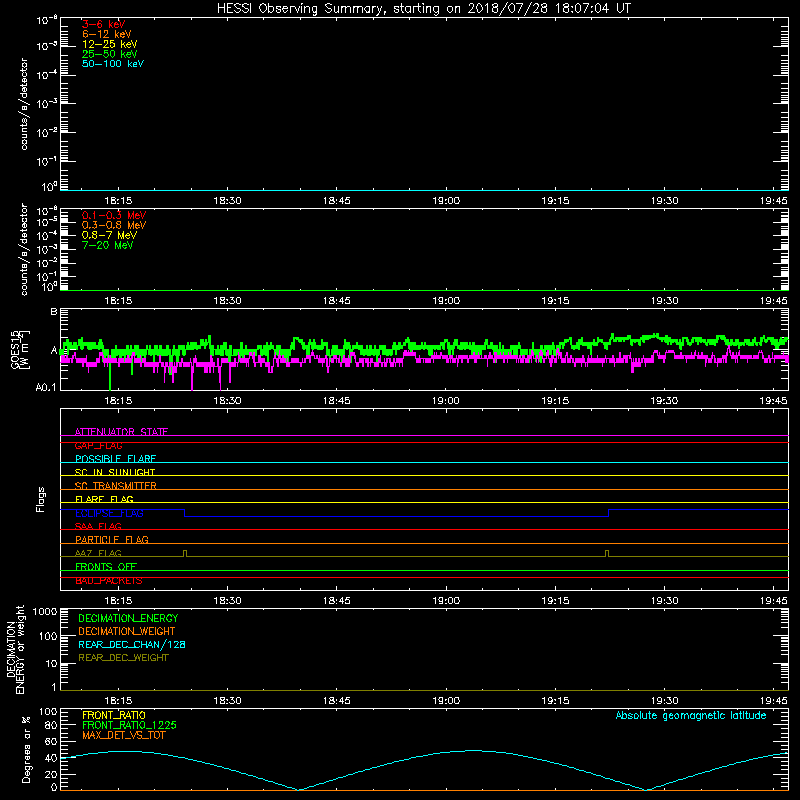Click the 0.8-7 MeV legend label
This screenshot has height=800, width=800.
tap(109, 235)
